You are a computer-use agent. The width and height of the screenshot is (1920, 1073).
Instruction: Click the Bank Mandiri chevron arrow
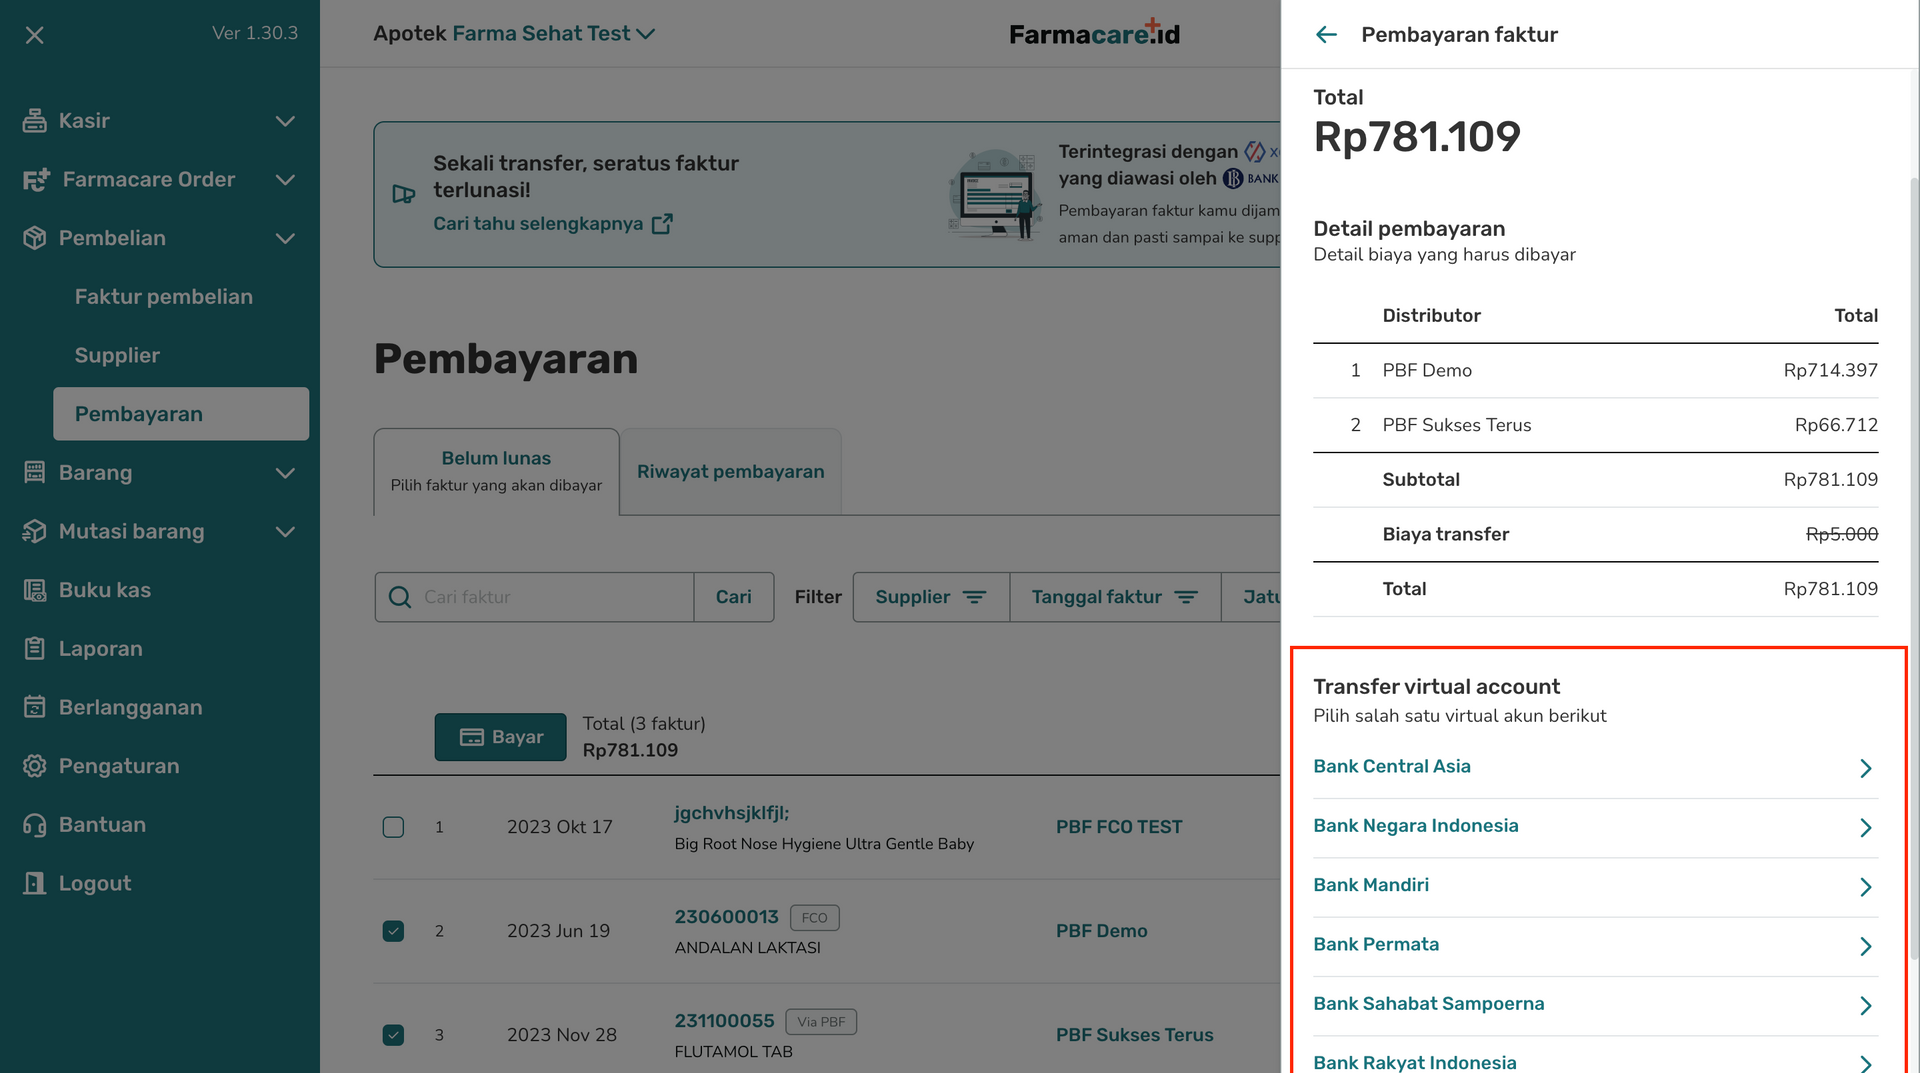[x=1866, y=887]
